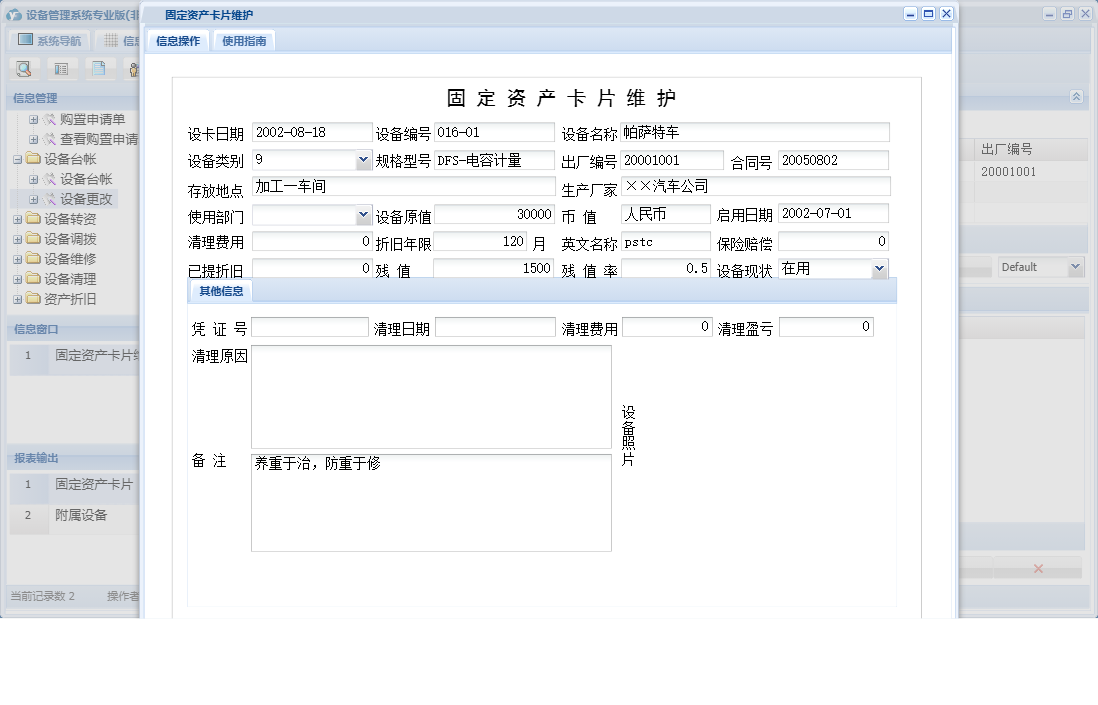Open 附属设备 in the 报表输出 list
Viewport: 1098px width, 705px height.
point(82,516)
